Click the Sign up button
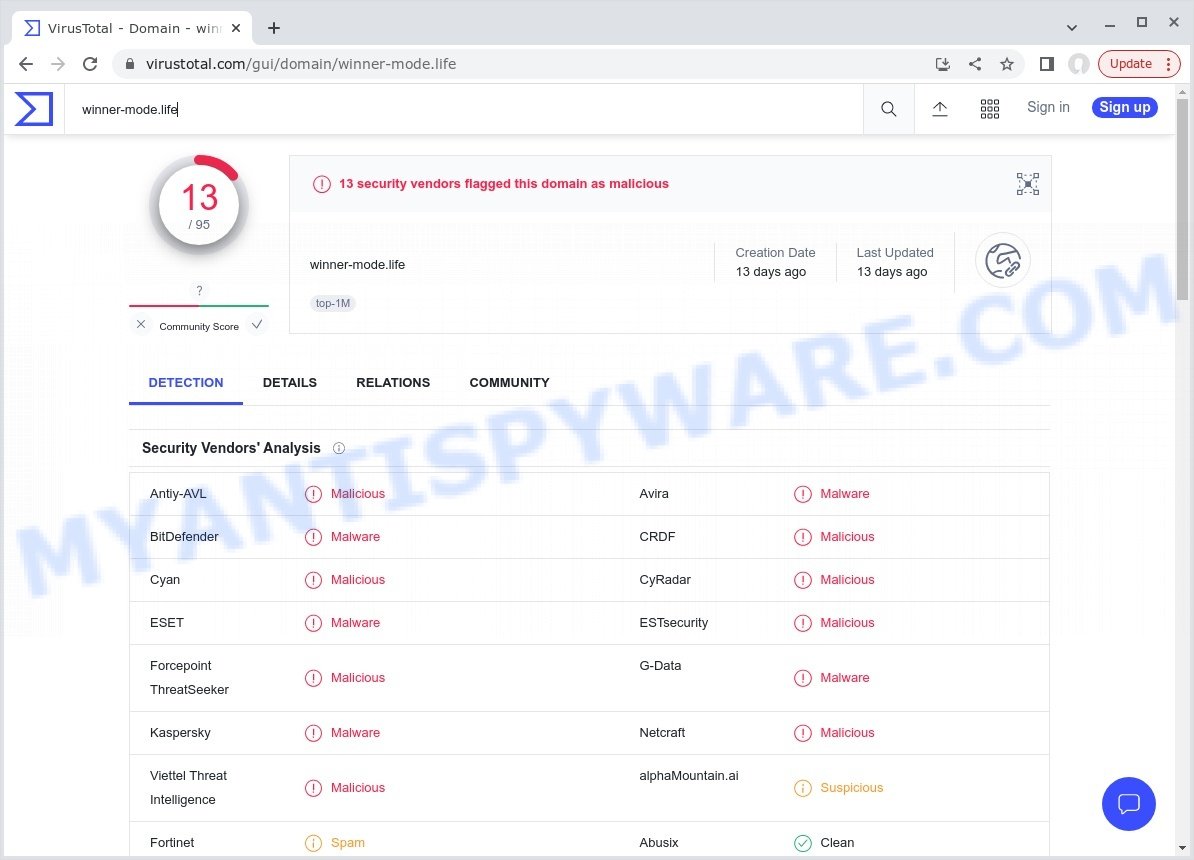Screen dimensions: 1194x860 pyautogui.click(x=1125, y=107)
